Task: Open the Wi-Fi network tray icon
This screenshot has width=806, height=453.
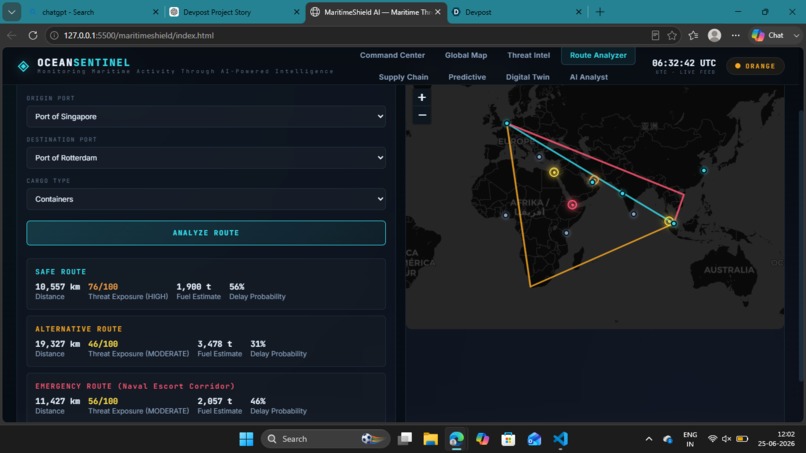Action: click(x=712, y=439)
